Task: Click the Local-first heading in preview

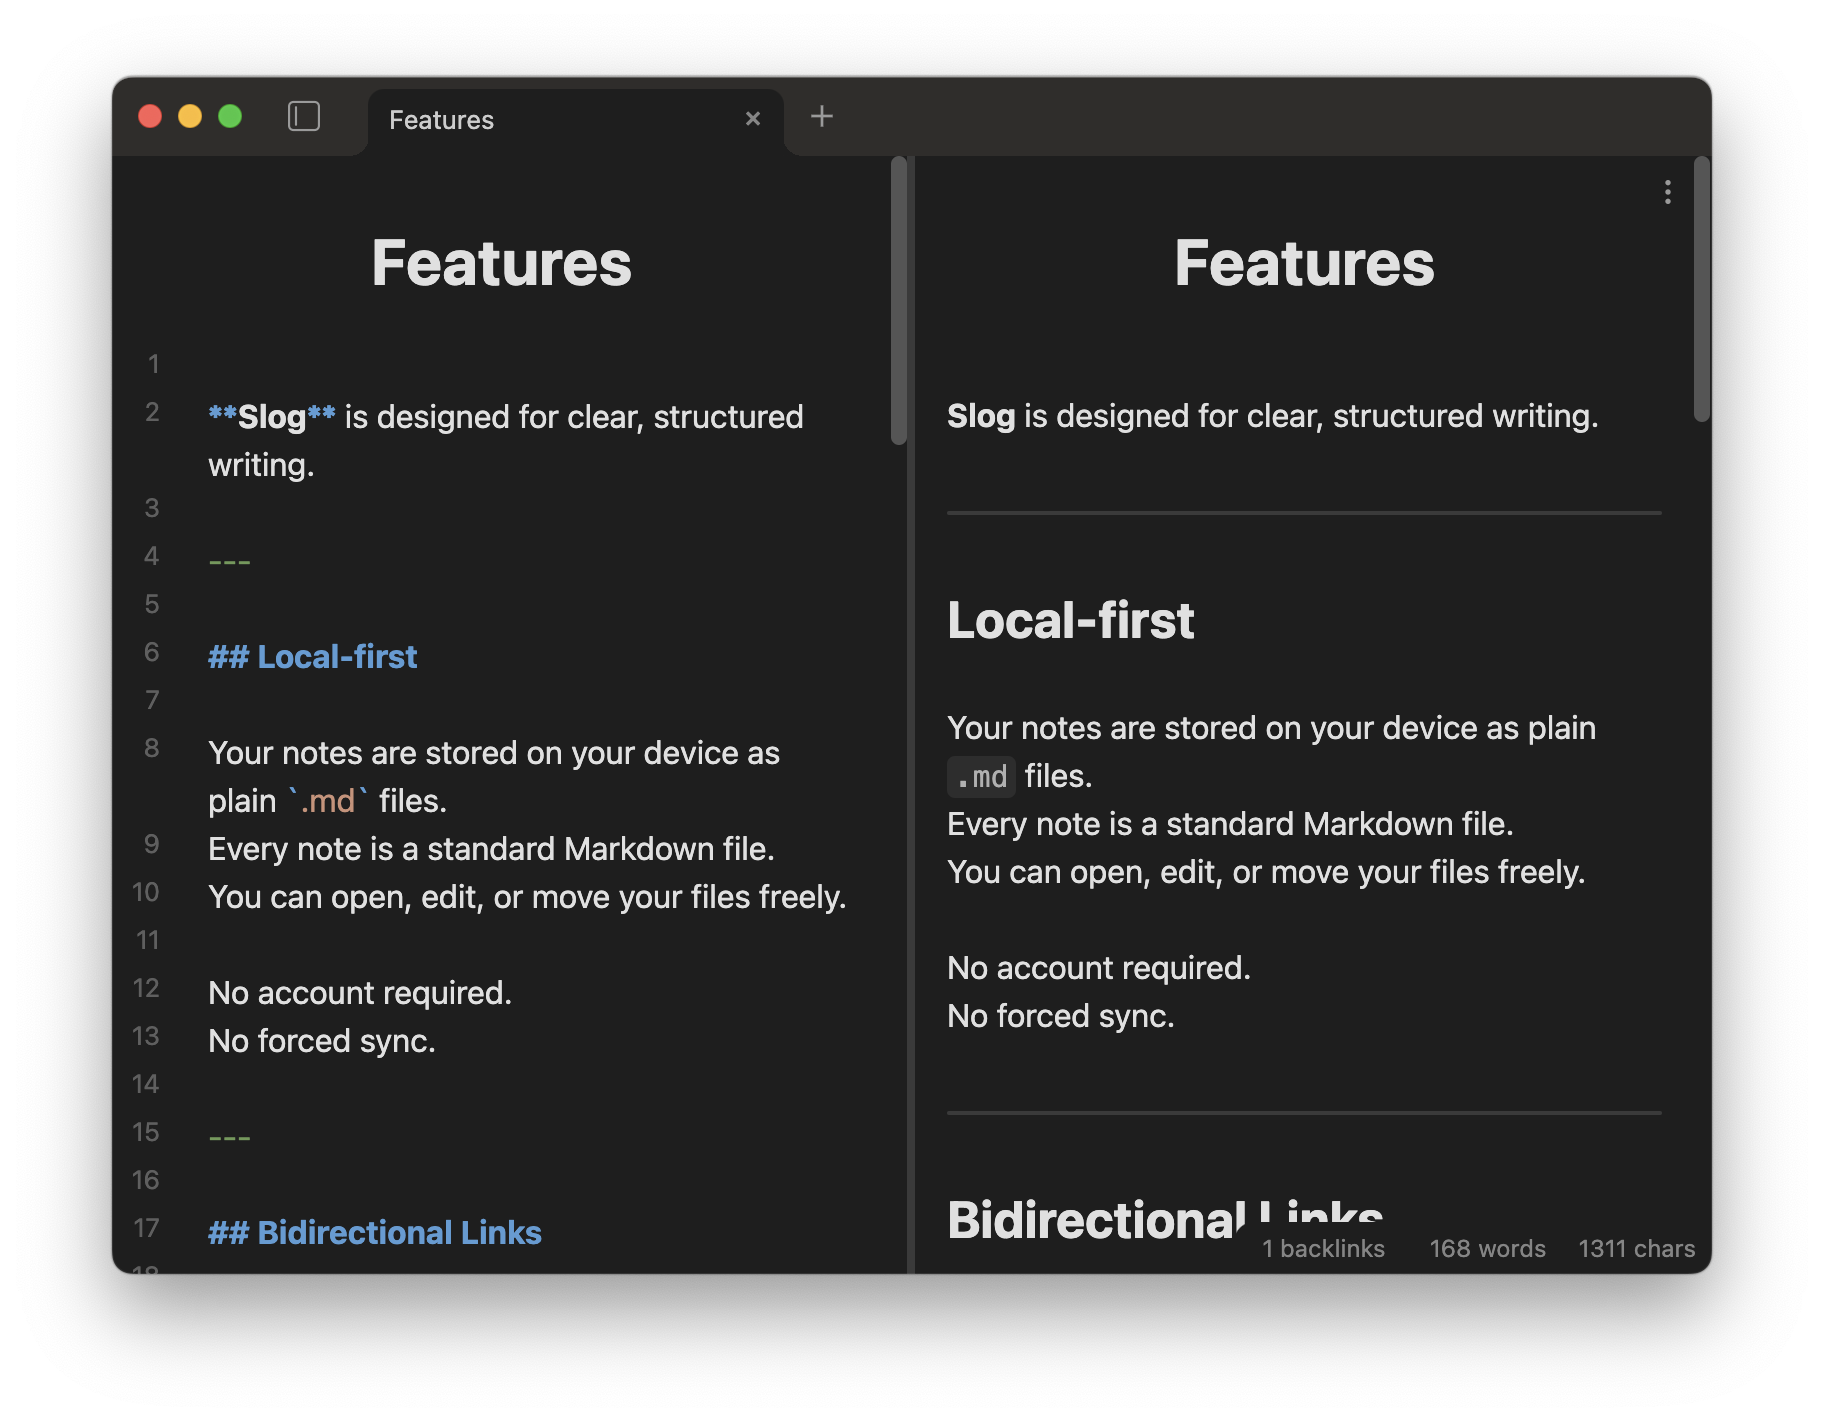Action: pyautogui.click(x=1070, y=621)
